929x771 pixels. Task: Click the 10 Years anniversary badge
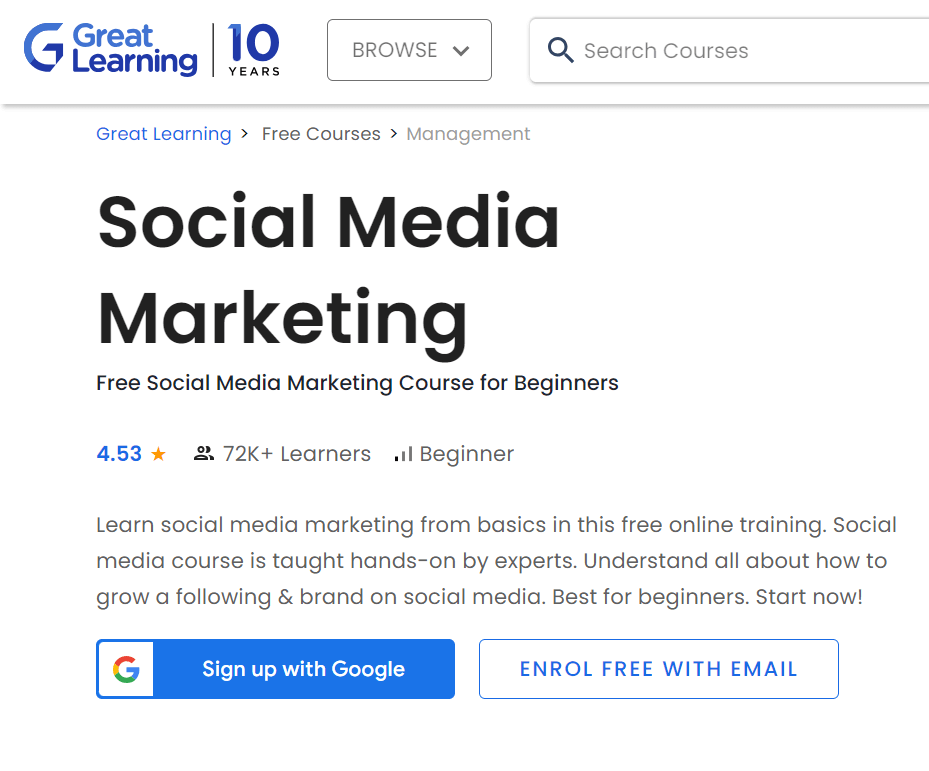pos(253,50)
